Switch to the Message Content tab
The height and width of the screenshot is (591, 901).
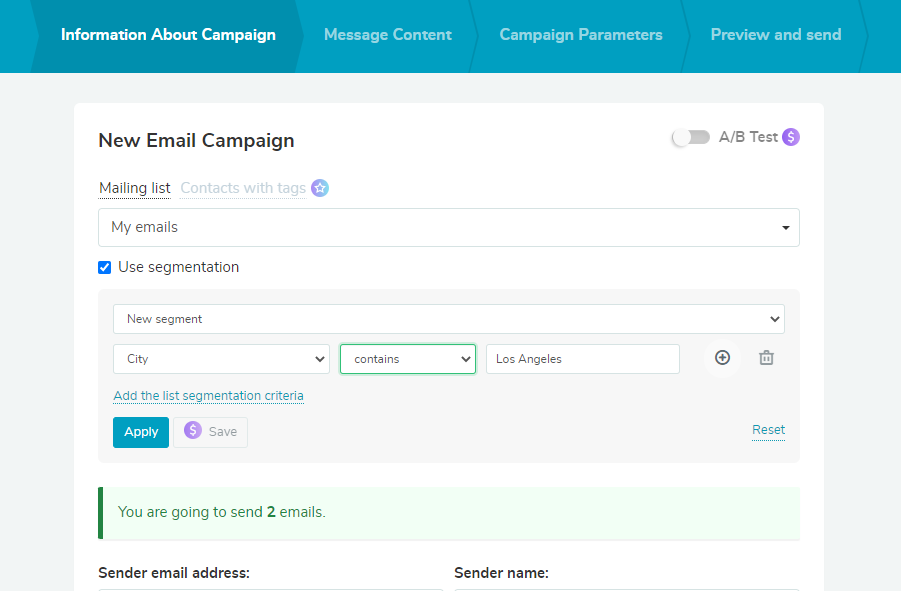[x=387, y=34]
